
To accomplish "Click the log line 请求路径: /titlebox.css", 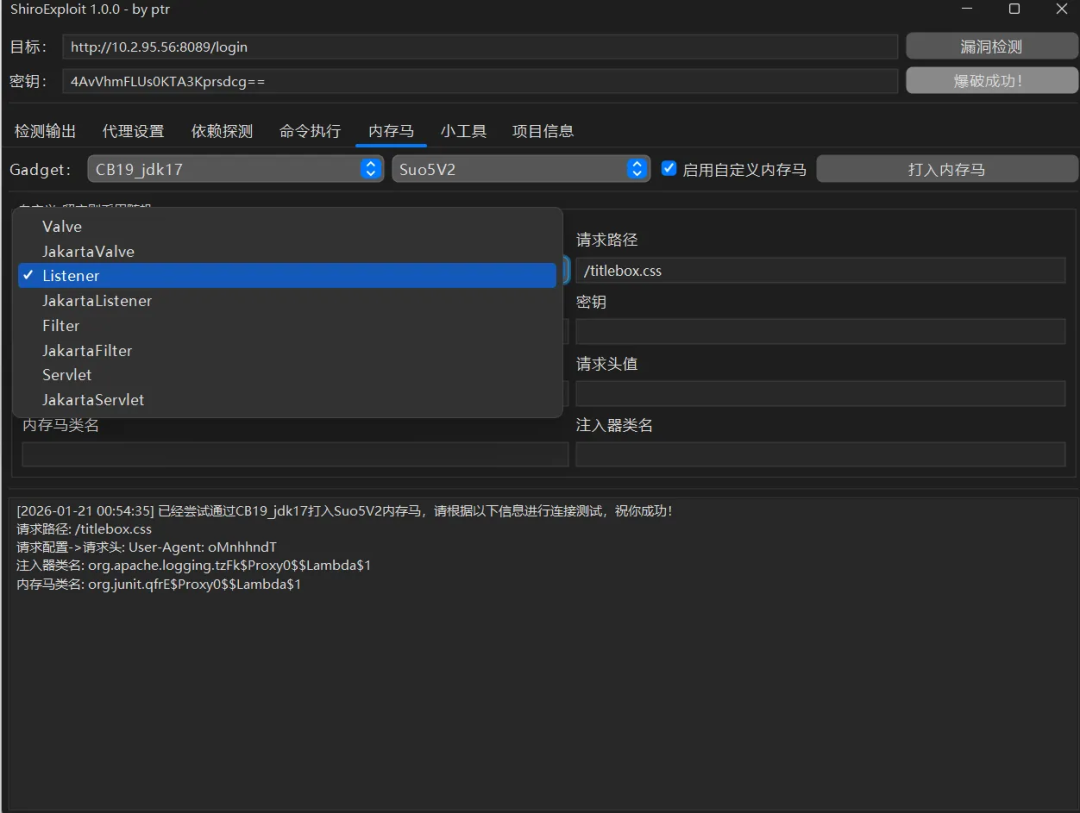I will click(x=84, y=529).
